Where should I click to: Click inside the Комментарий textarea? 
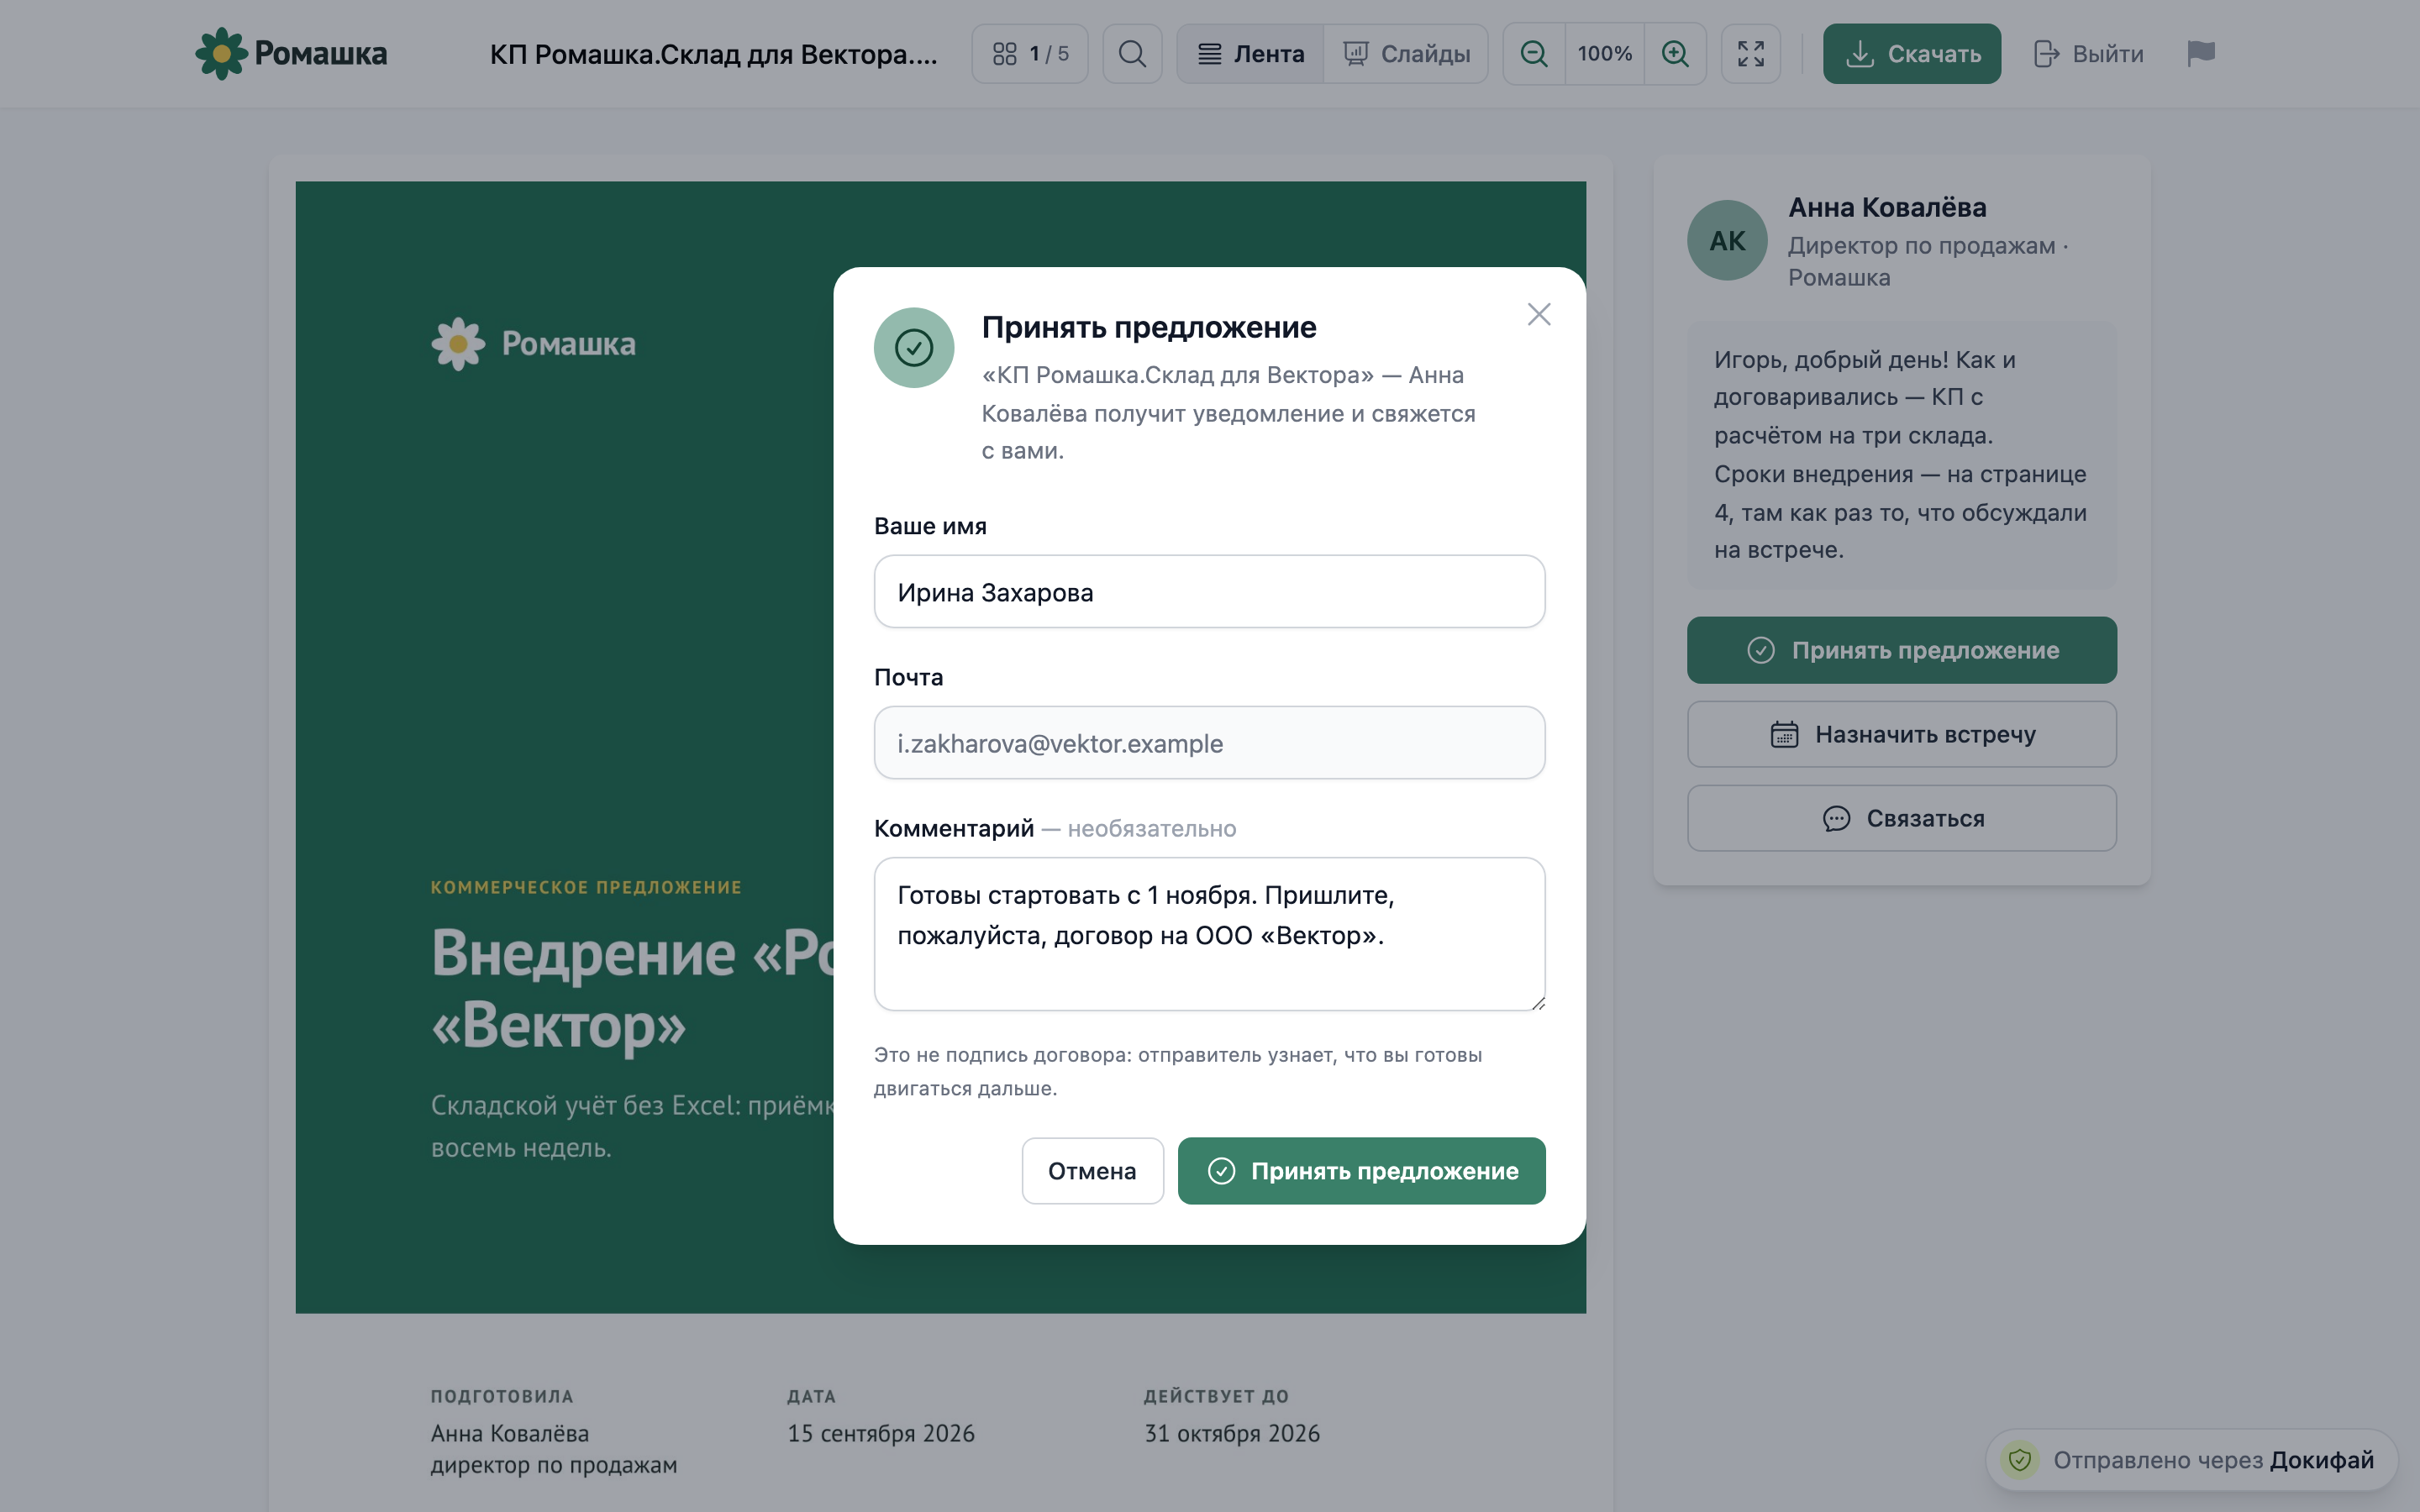(x=1209, y=934)
